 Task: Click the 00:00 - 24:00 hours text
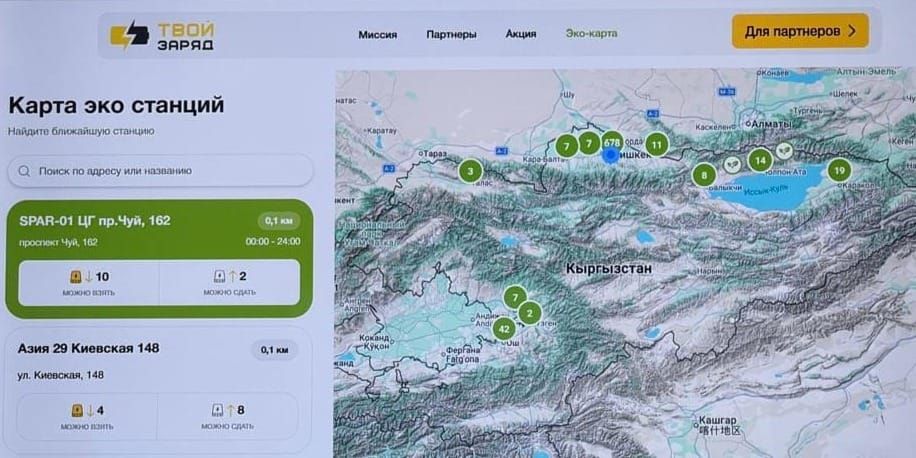click(x=273, y=241)
